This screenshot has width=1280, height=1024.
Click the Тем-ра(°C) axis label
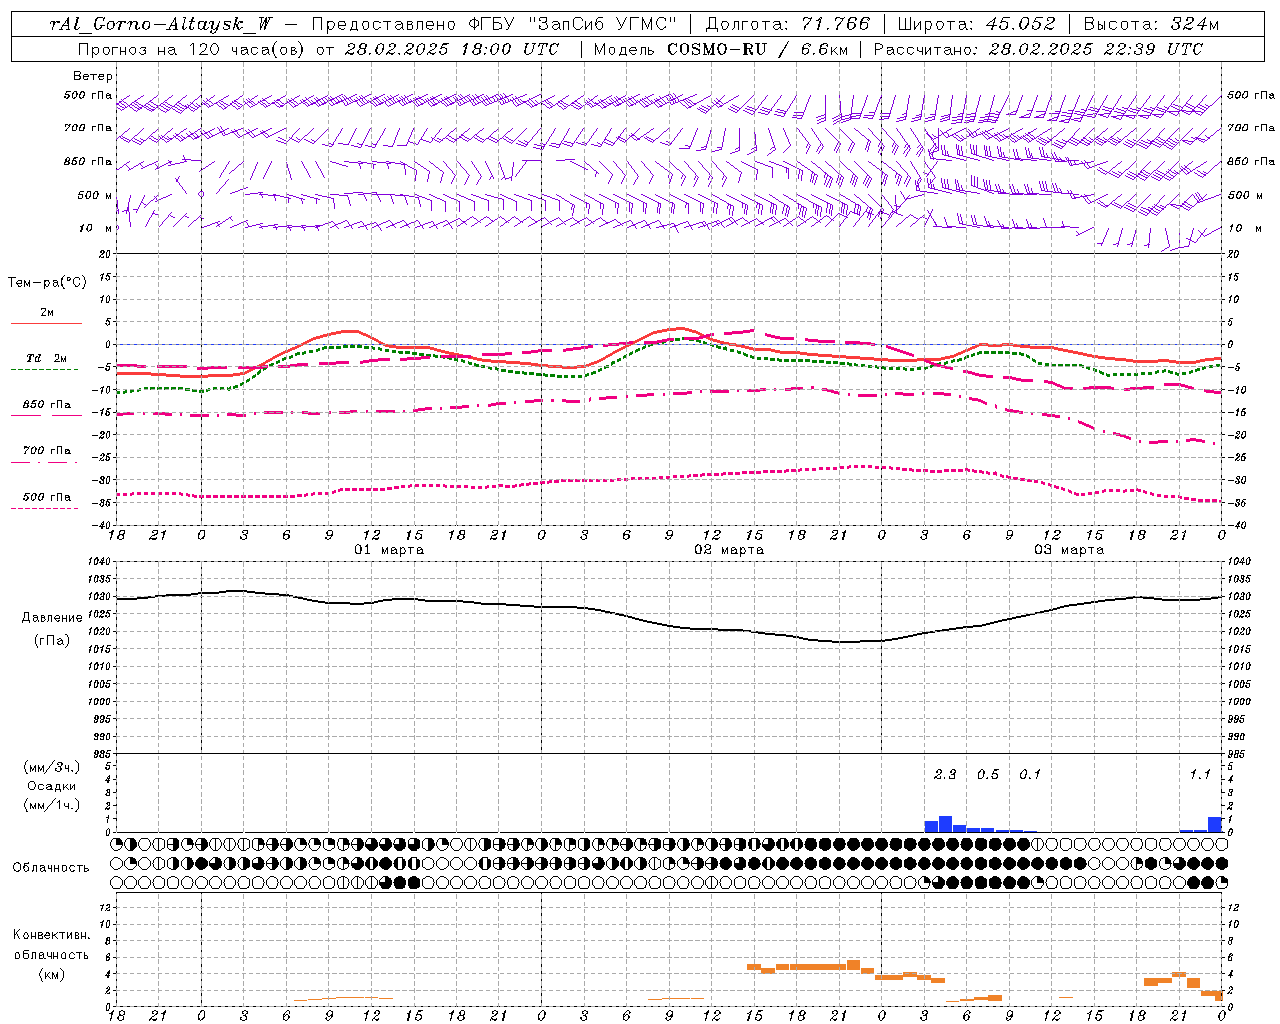pos(47,283)
